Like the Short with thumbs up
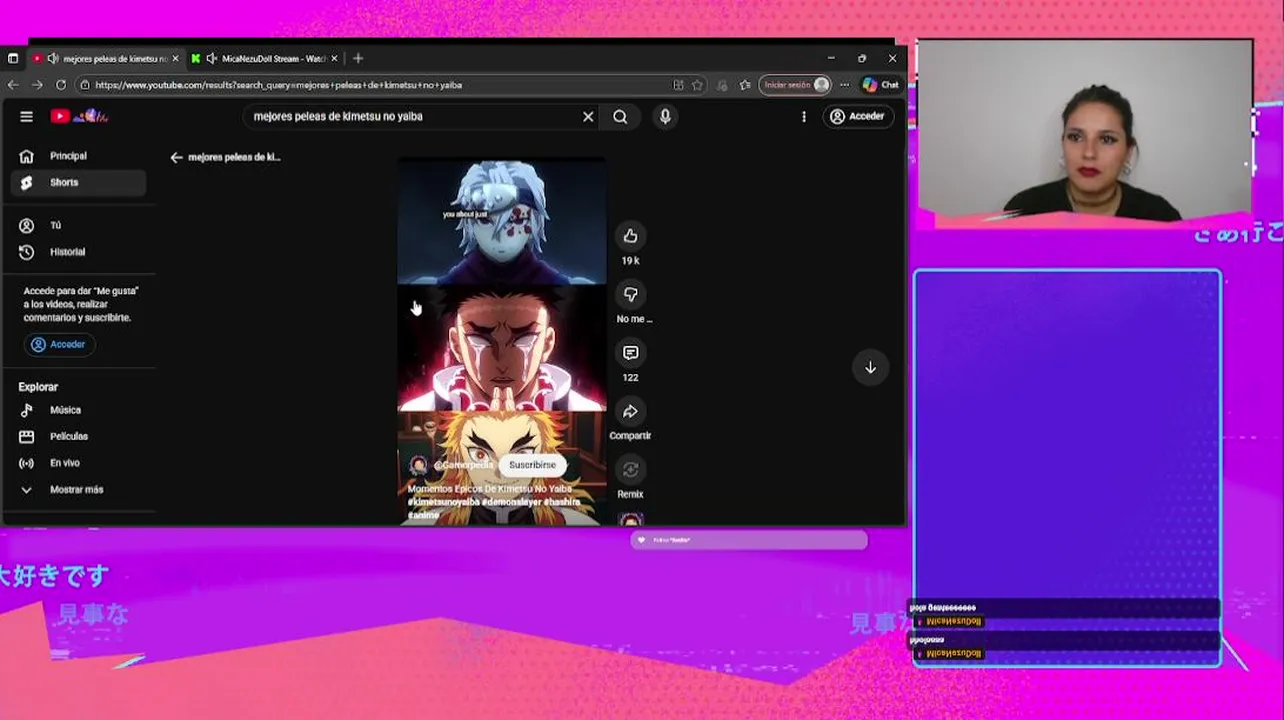This screenshot has height=720, width=1284. point(630,236)
